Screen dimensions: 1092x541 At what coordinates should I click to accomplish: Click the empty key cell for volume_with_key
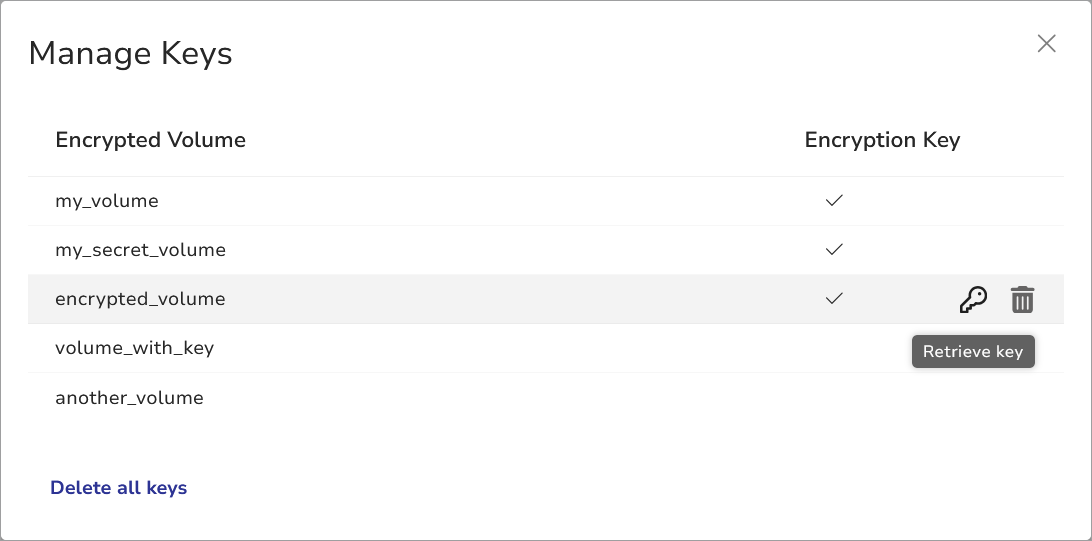834,348
